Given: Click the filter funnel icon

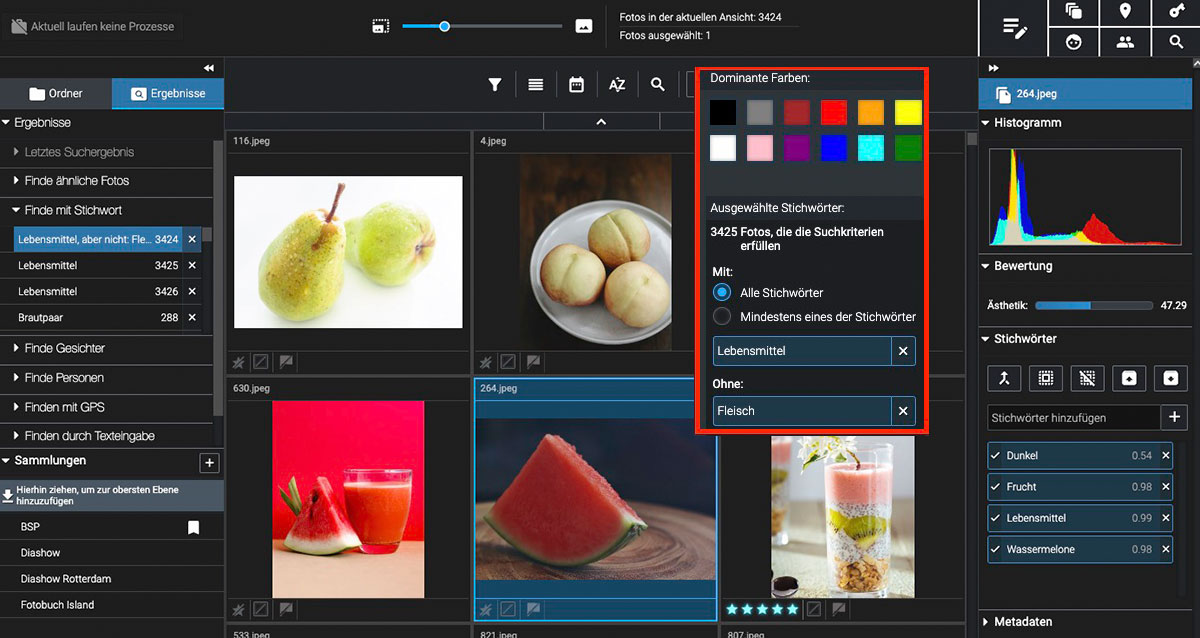Looking at the screenshot, I should tap(494, 85).
